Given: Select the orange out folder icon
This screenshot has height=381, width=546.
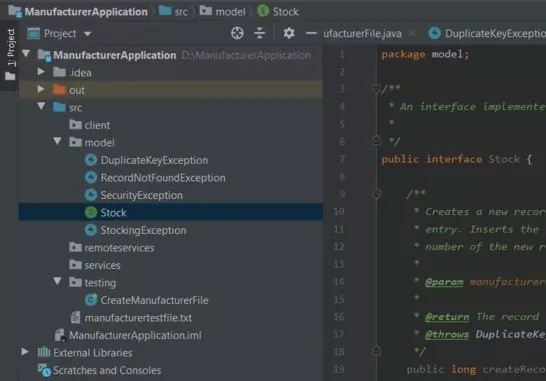Looking at the screenshot, I should click(x=59, y=90).
